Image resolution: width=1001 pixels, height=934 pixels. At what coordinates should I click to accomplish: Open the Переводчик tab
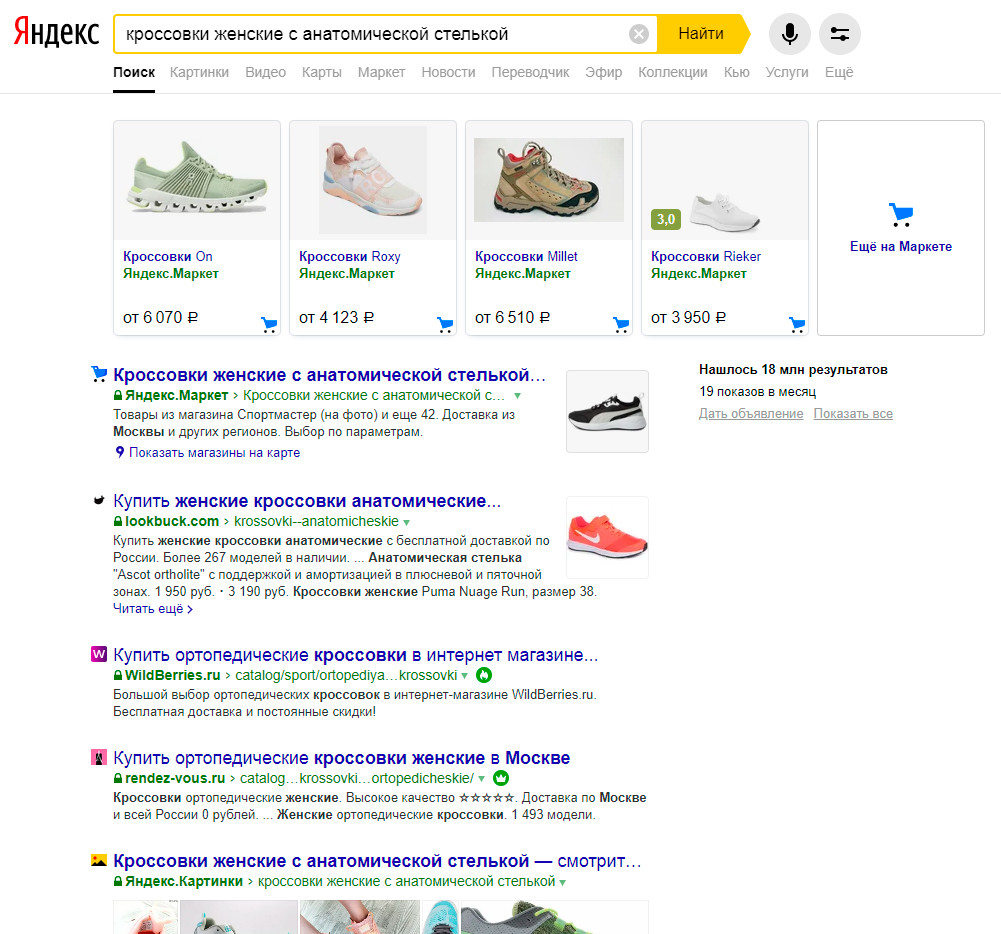tap(530, 72)
